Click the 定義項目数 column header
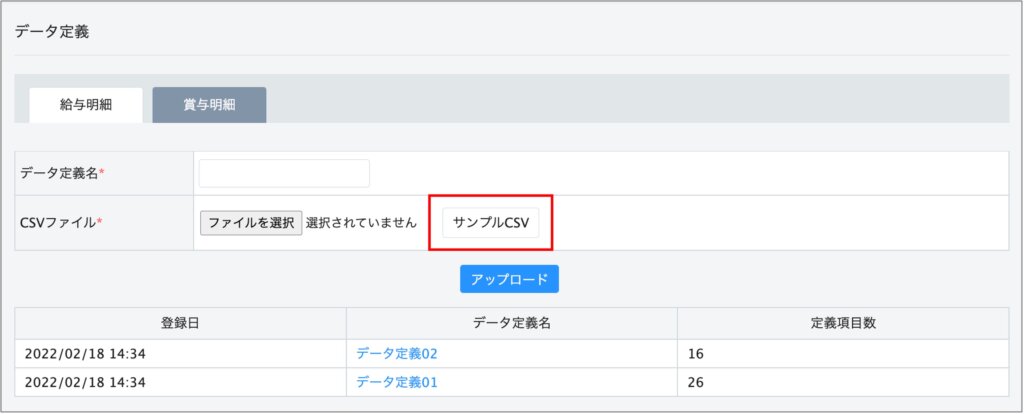The image size is (1024, 414). coord(843,323)
